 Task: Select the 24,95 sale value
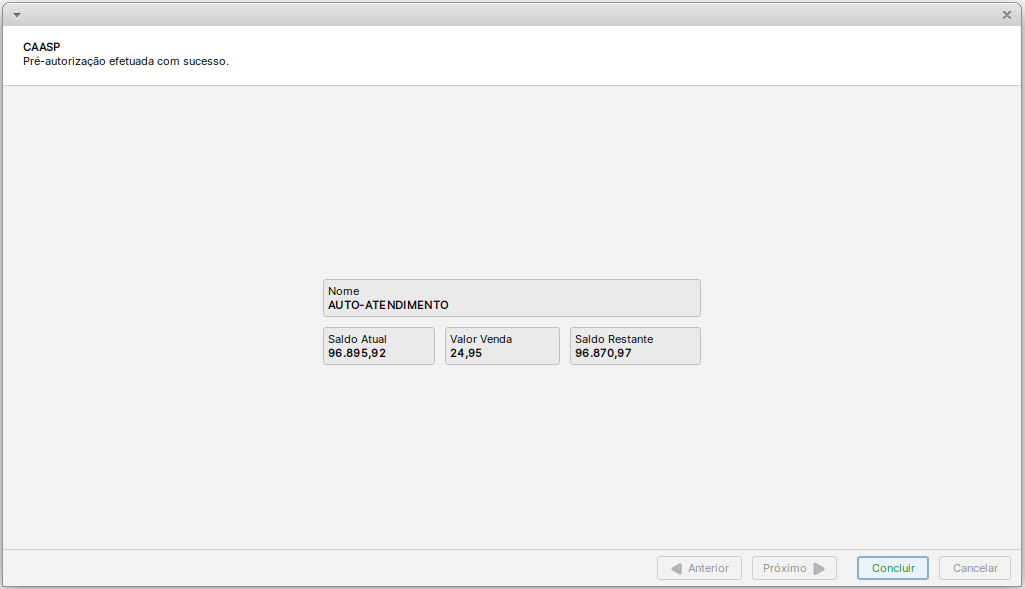click(x=466, y=353)
